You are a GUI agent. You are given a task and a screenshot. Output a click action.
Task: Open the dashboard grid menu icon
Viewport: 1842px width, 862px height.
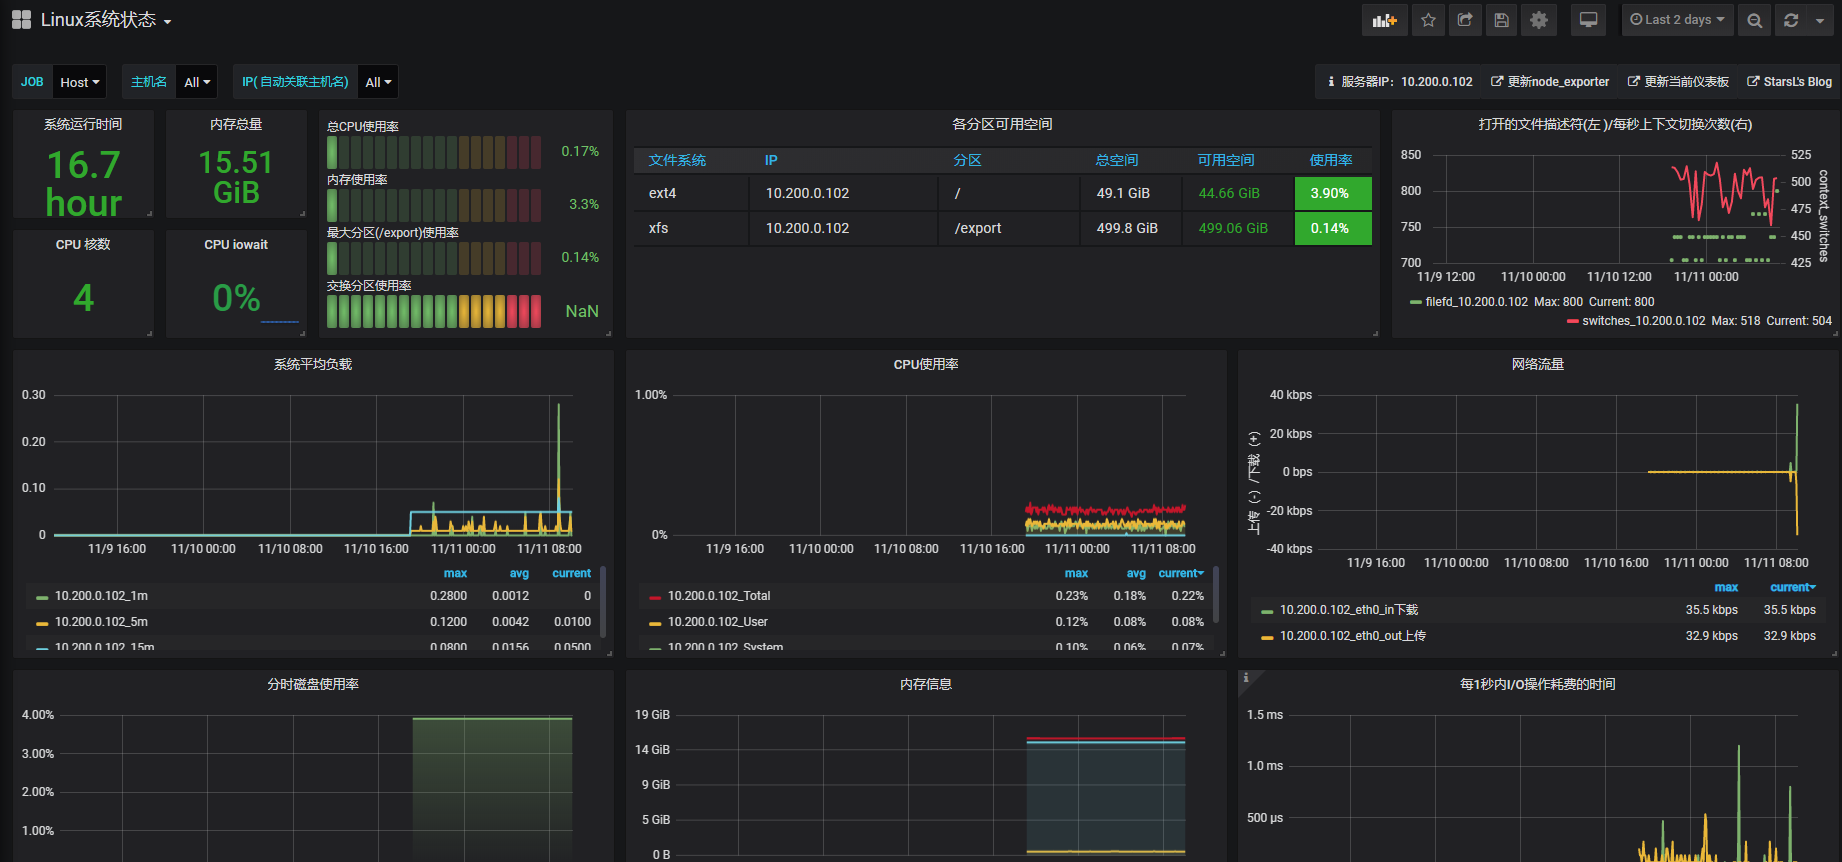coord(21,20)
